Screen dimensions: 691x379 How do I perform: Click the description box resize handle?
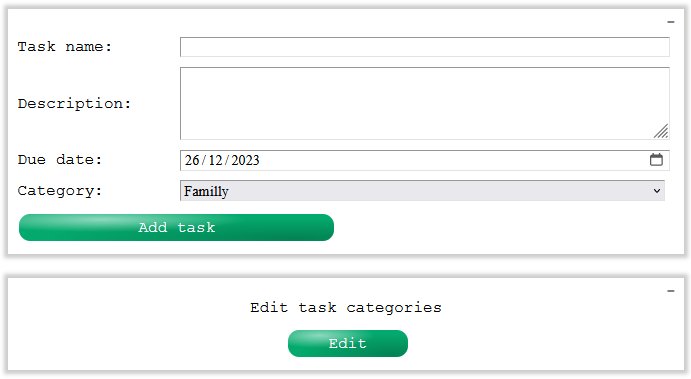pos(661,131)
